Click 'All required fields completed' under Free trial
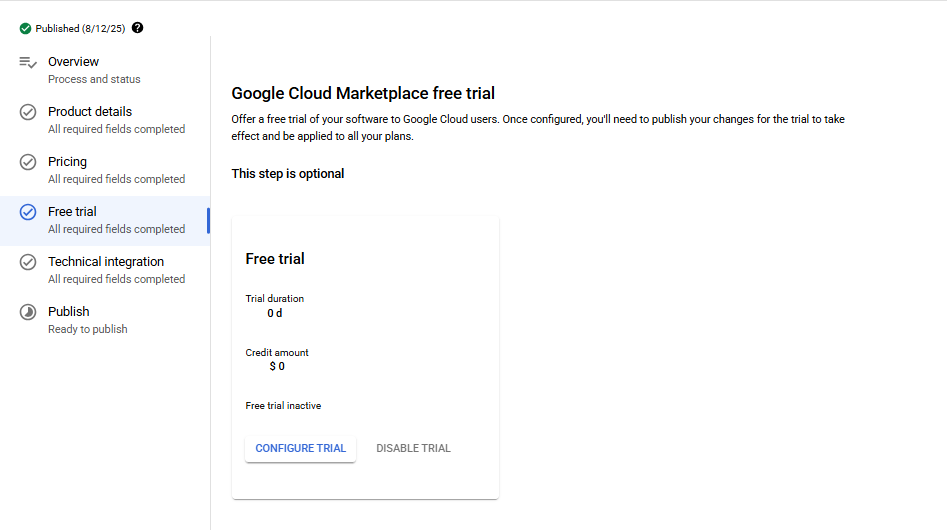This screenshot has height=530, width=947. (x=117, y=229)
